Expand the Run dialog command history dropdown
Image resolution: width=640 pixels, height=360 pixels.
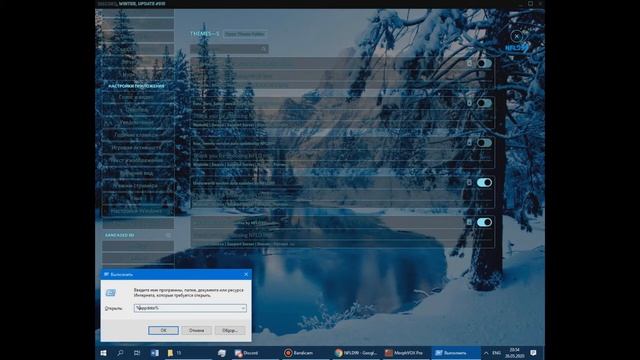point(243,308)
